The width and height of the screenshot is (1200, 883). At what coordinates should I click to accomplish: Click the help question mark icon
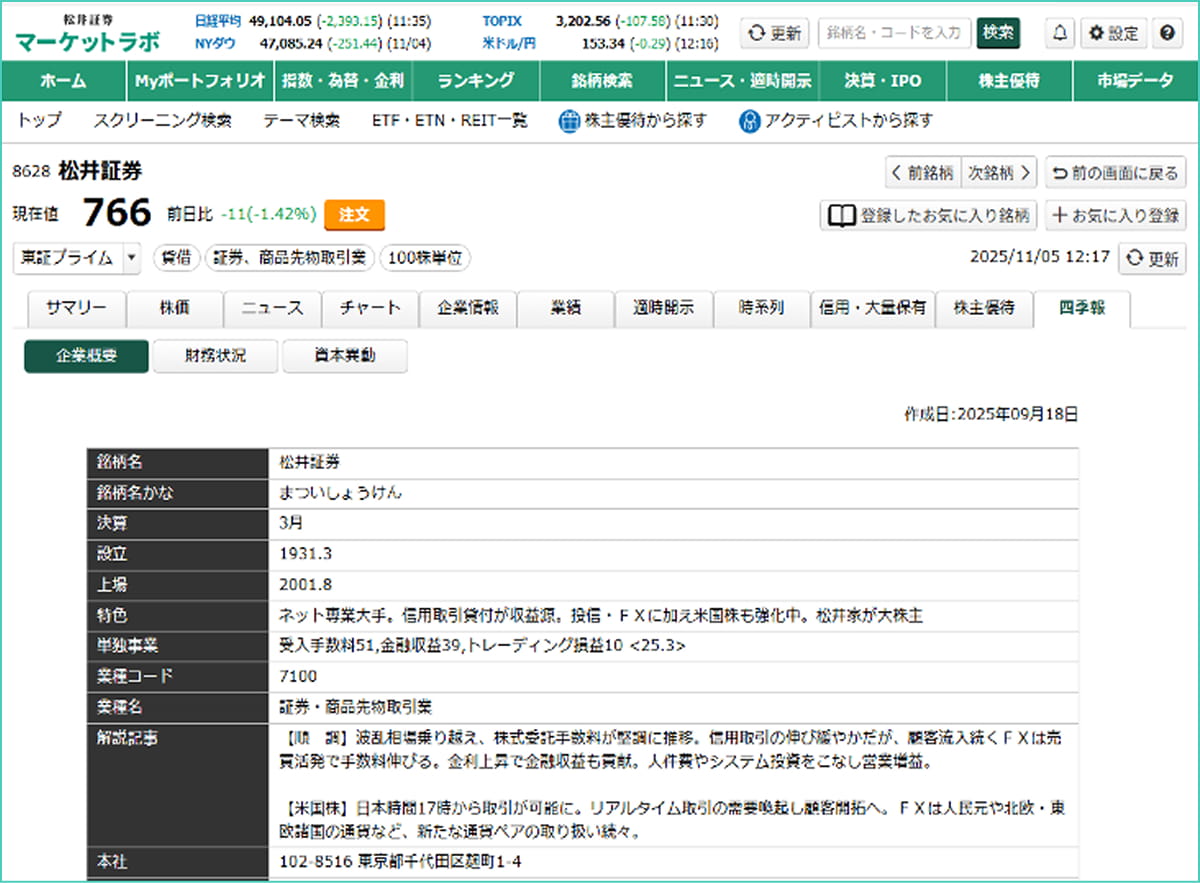tap(1166, 33)
